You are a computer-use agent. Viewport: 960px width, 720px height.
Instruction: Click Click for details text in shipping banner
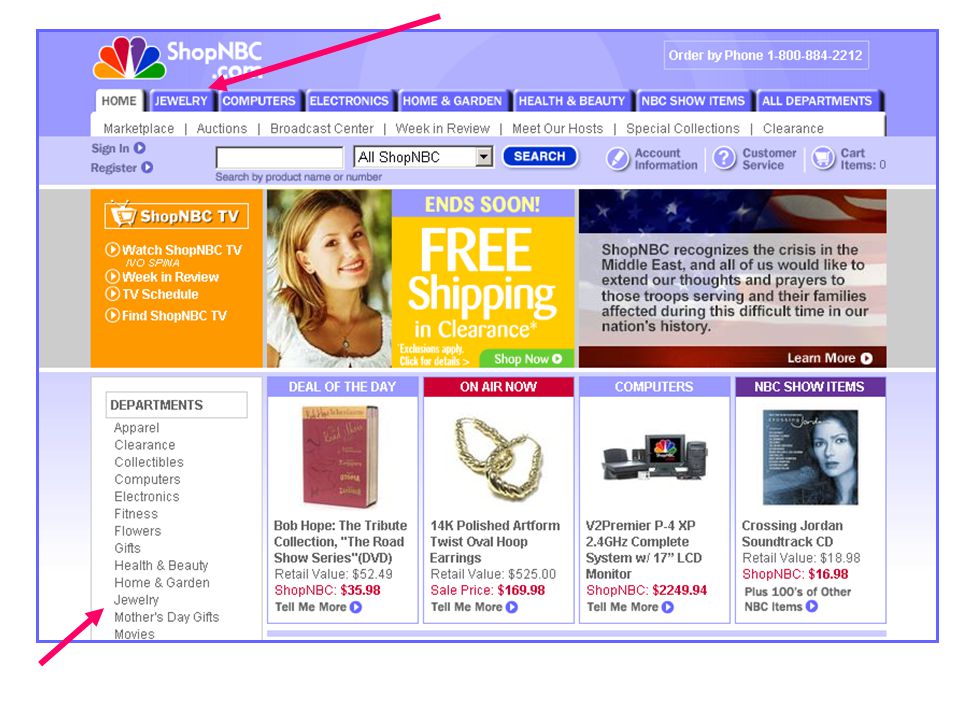click(435, 361)
